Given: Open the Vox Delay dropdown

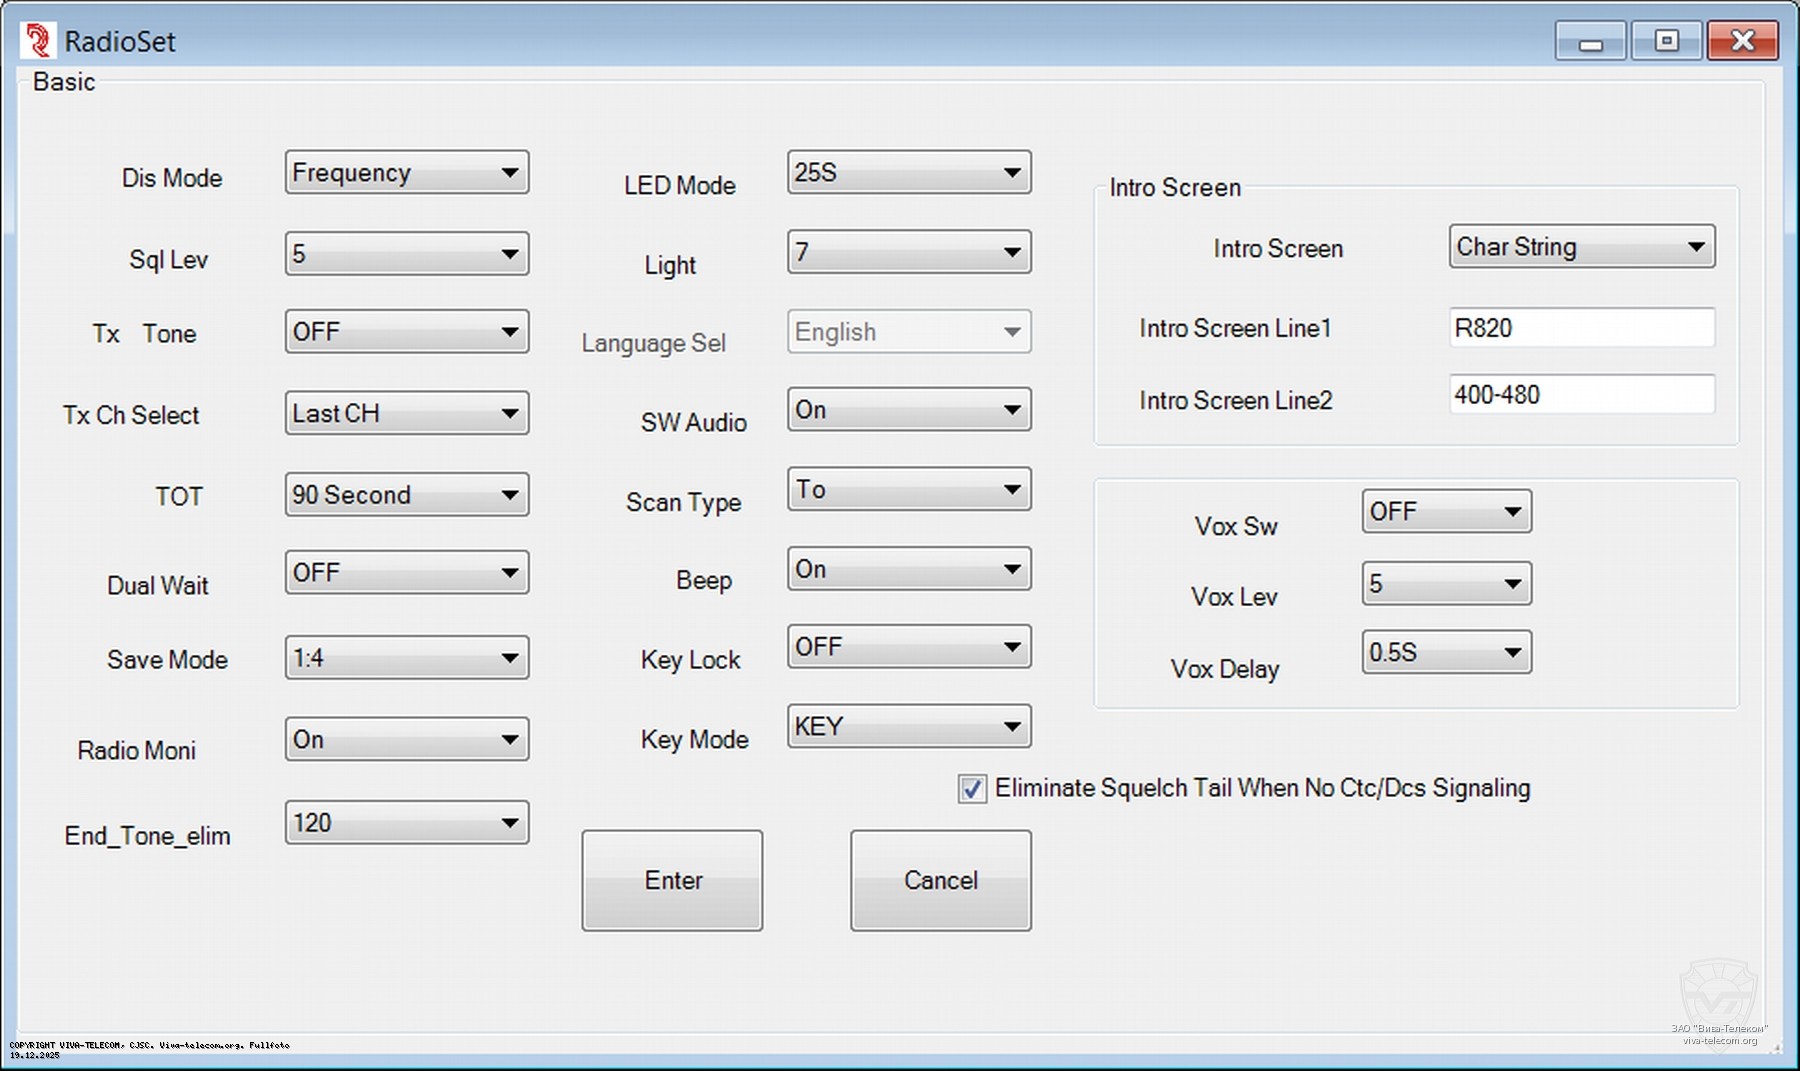Looking at the screenshot, I should tap(1446, 653).
